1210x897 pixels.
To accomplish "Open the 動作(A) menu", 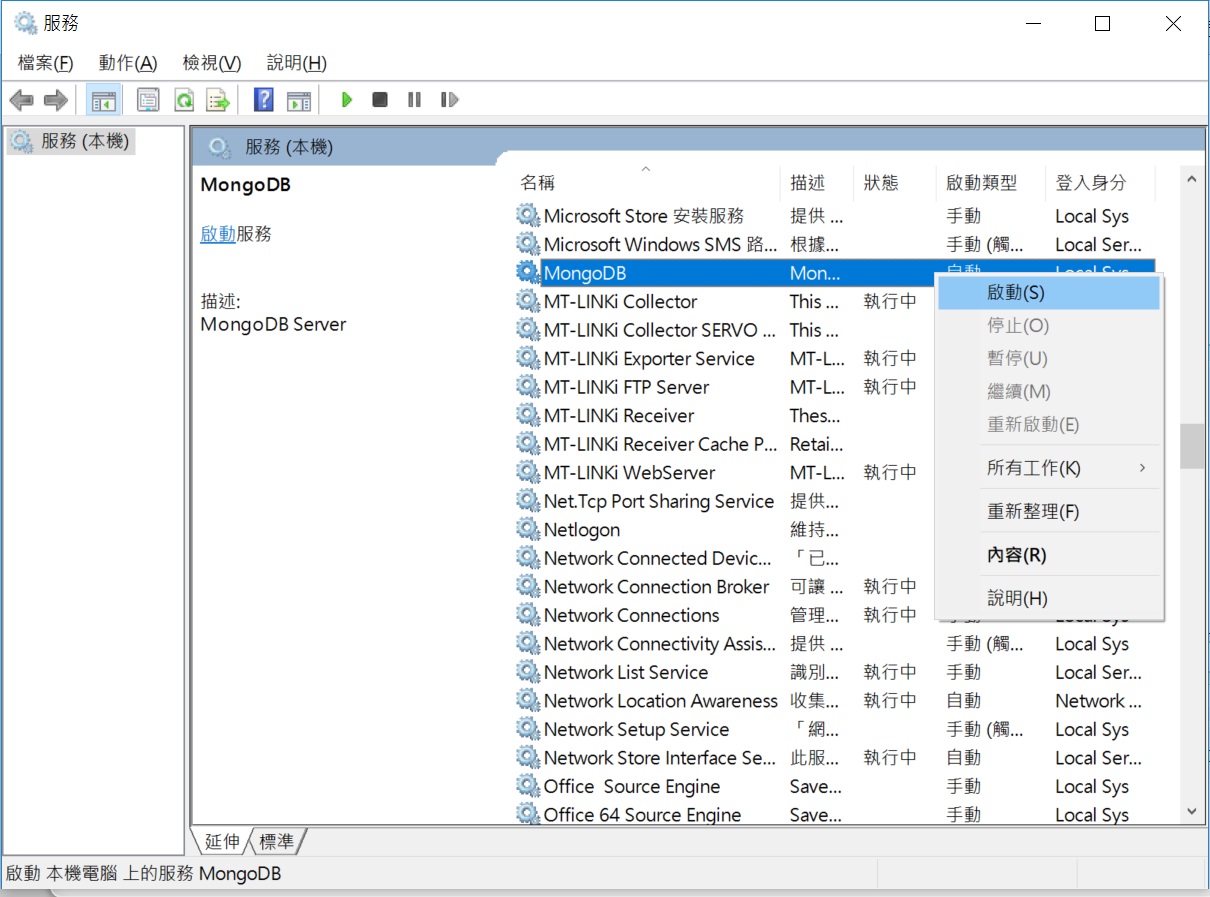I will [128, 63].
